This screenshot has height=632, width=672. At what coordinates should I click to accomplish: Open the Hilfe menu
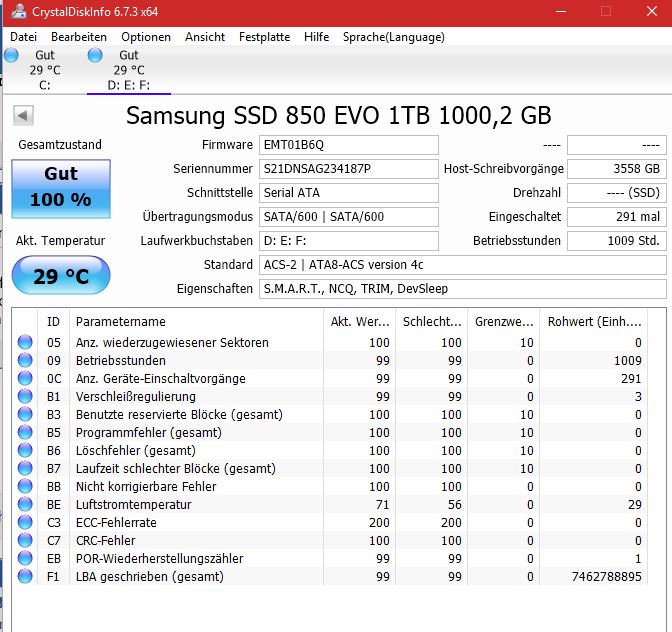317,37
